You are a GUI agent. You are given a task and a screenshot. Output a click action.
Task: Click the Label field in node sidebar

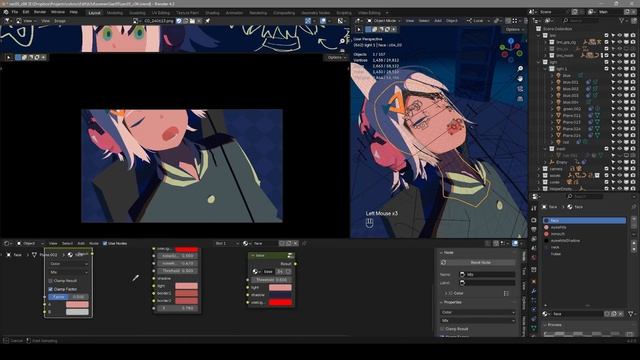click(x=487, y=282)
